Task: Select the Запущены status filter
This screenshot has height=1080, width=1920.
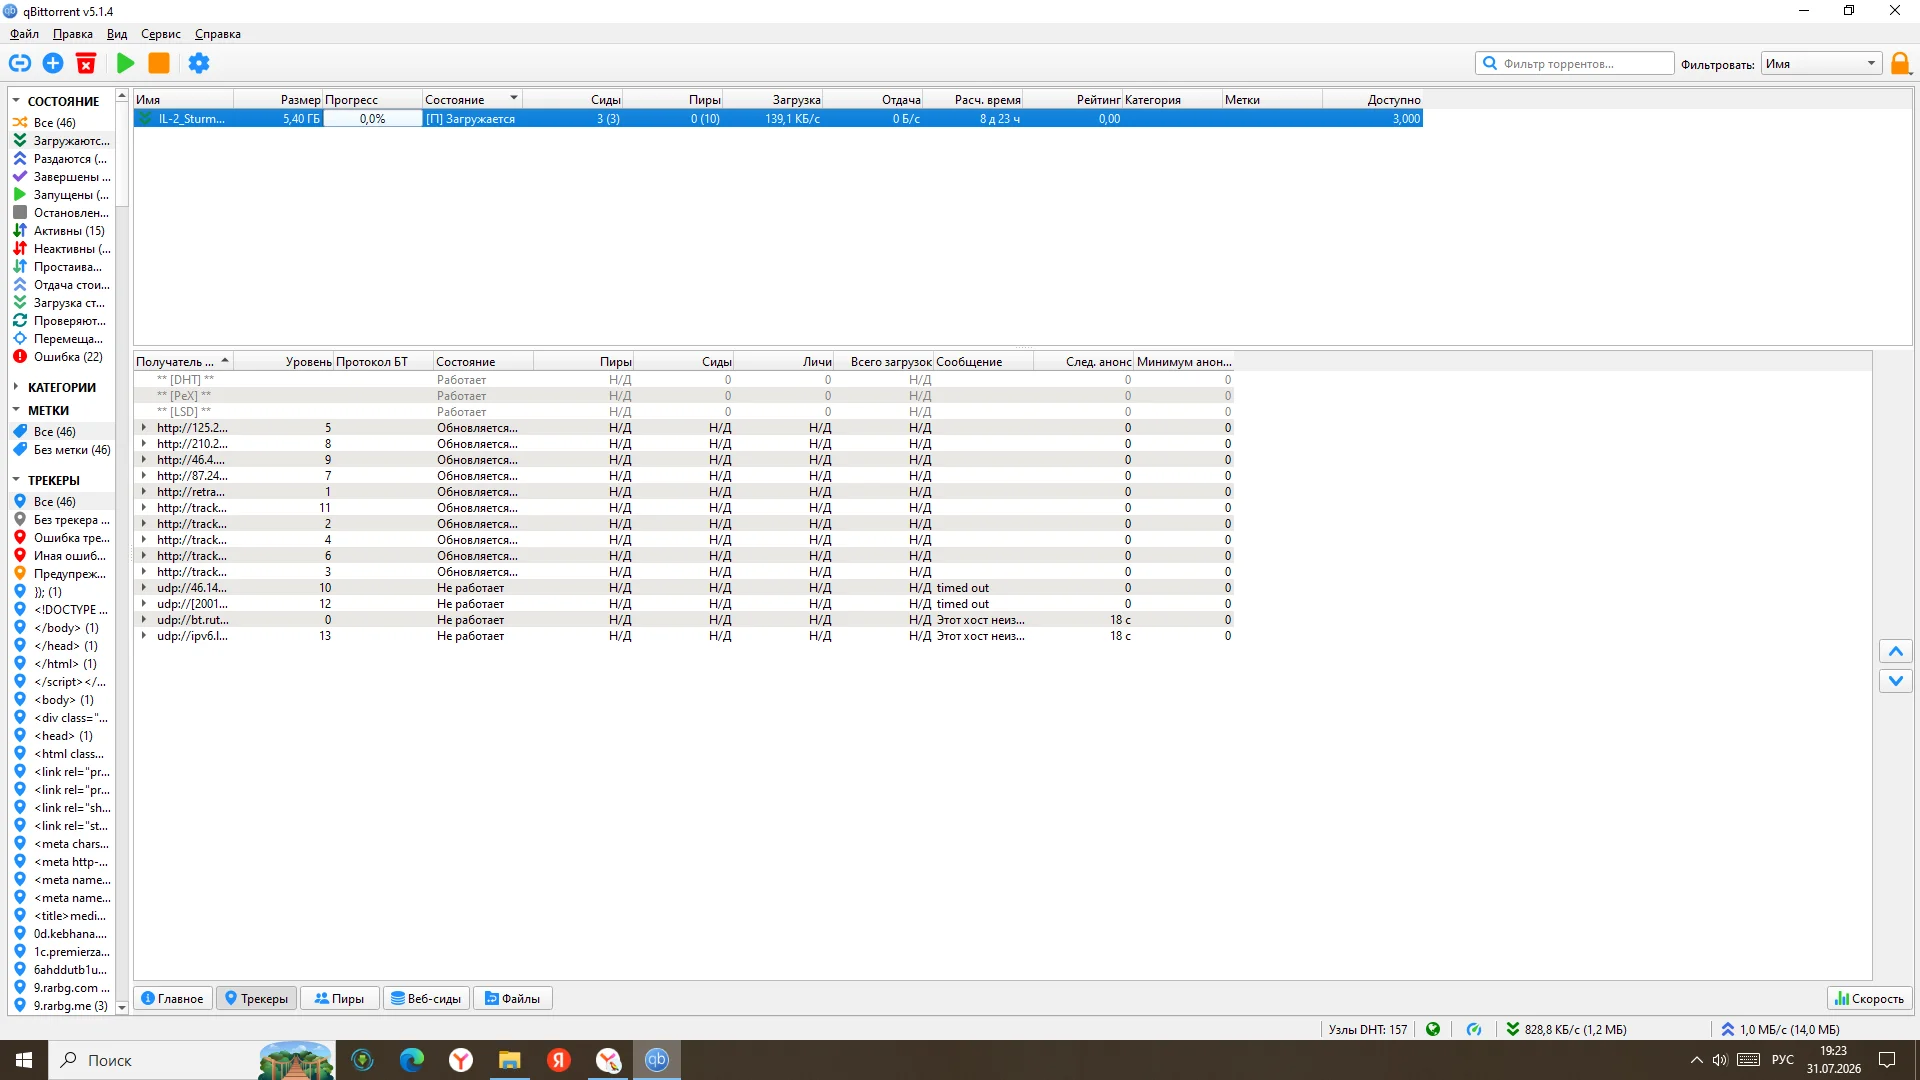Action: [62, 195]
